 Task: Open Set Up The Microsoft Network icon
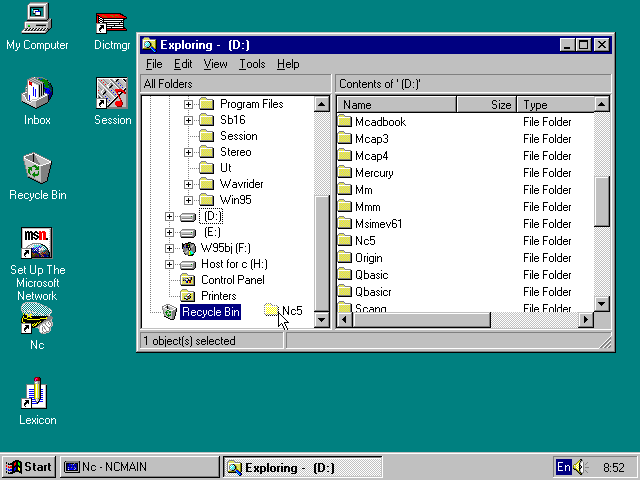click(x=37, y=244)
